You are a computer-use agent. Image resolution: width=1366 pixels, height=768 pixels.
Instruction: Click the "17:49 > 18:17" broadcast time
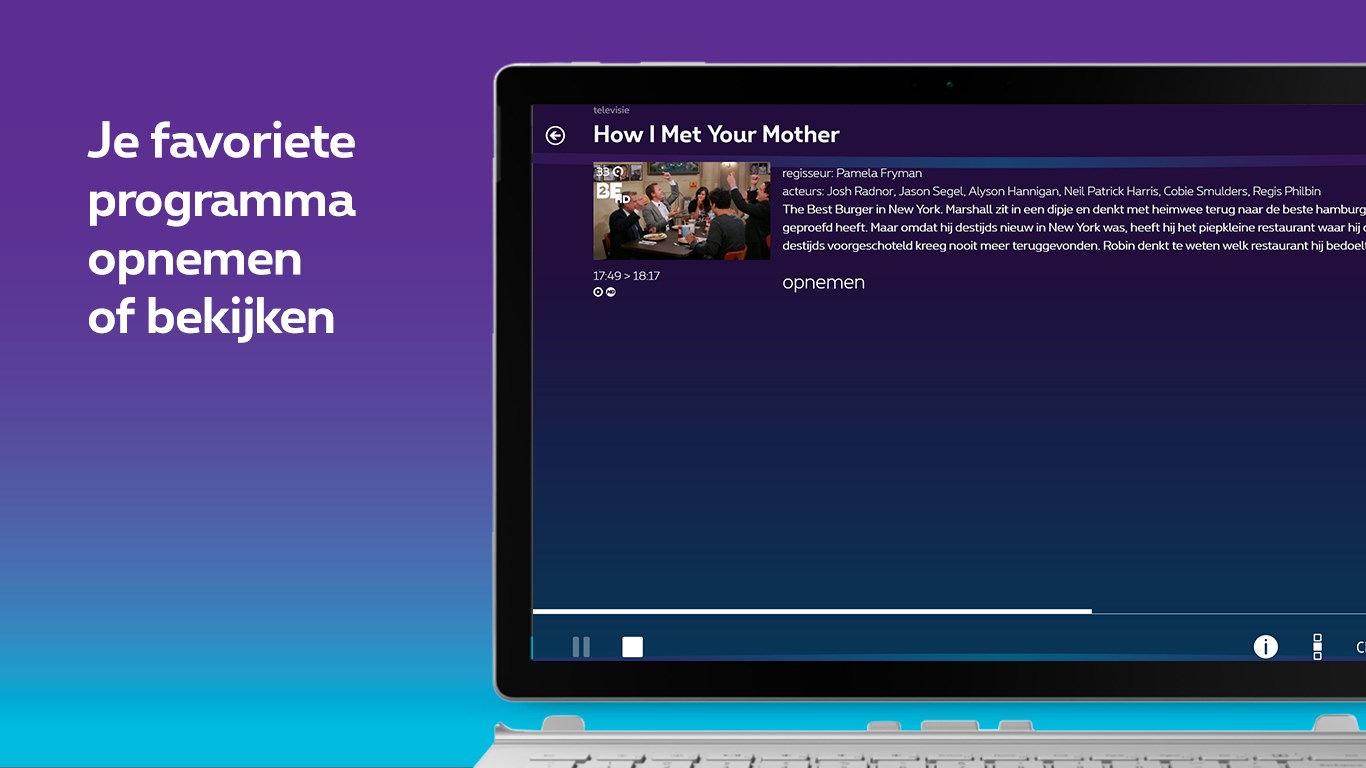click(x=626, y=276)
